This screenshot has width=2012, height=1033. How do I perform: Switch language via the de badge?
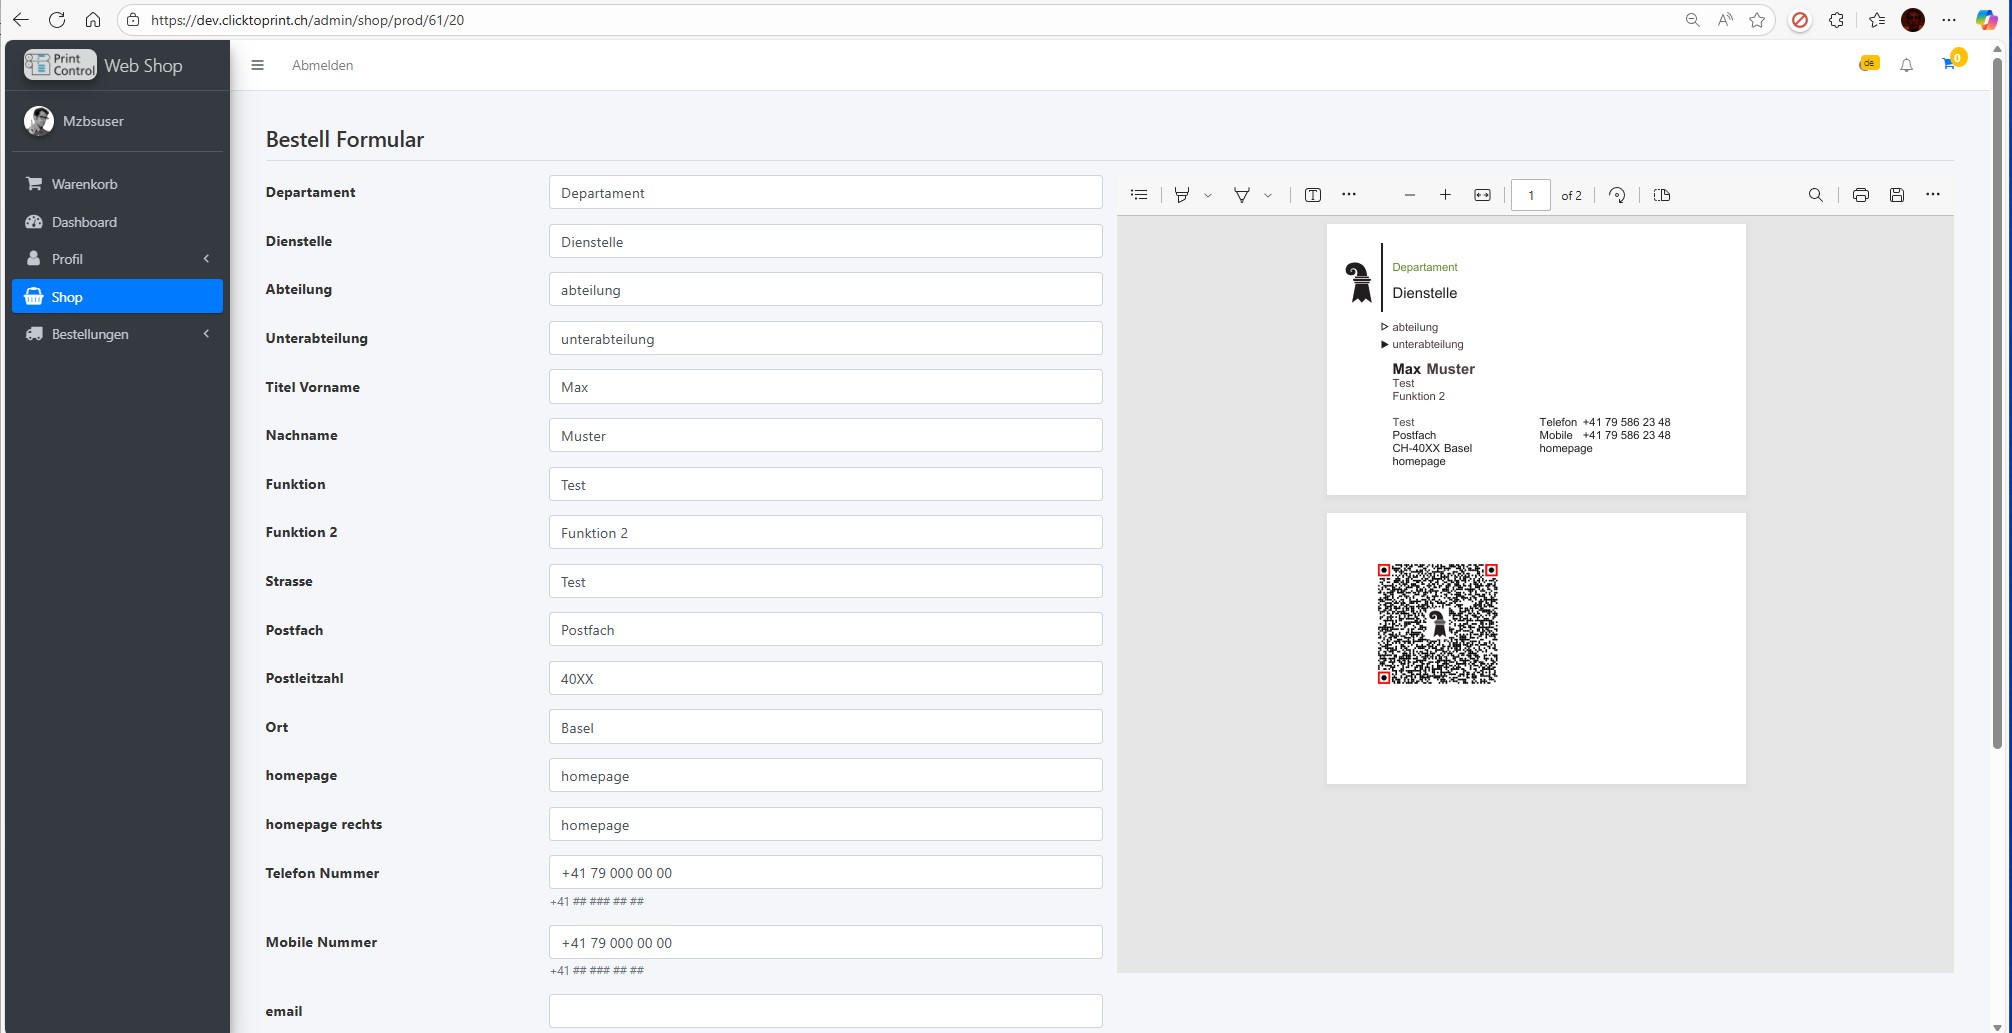(x=1868, y=64)
